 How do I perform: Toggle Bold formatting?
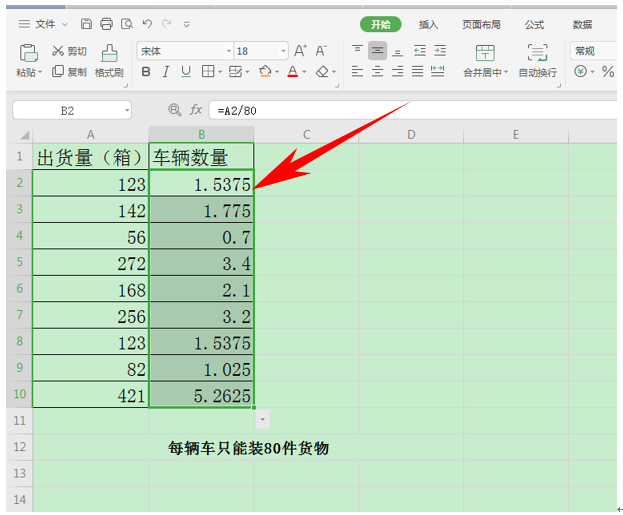(146, 72)
